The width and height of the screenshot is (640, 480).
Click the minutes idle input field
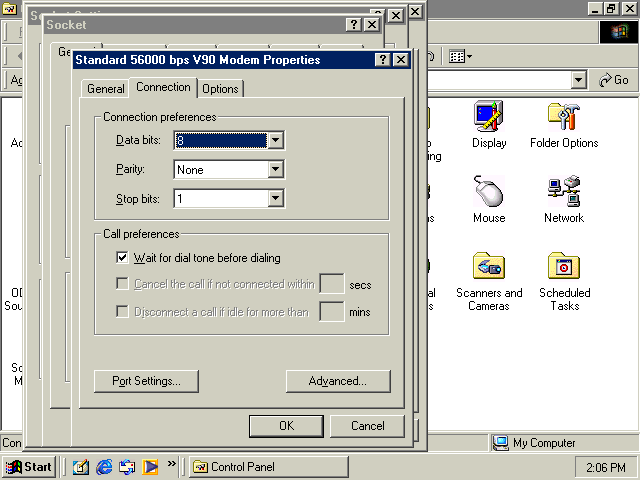(x=332, y=311)
